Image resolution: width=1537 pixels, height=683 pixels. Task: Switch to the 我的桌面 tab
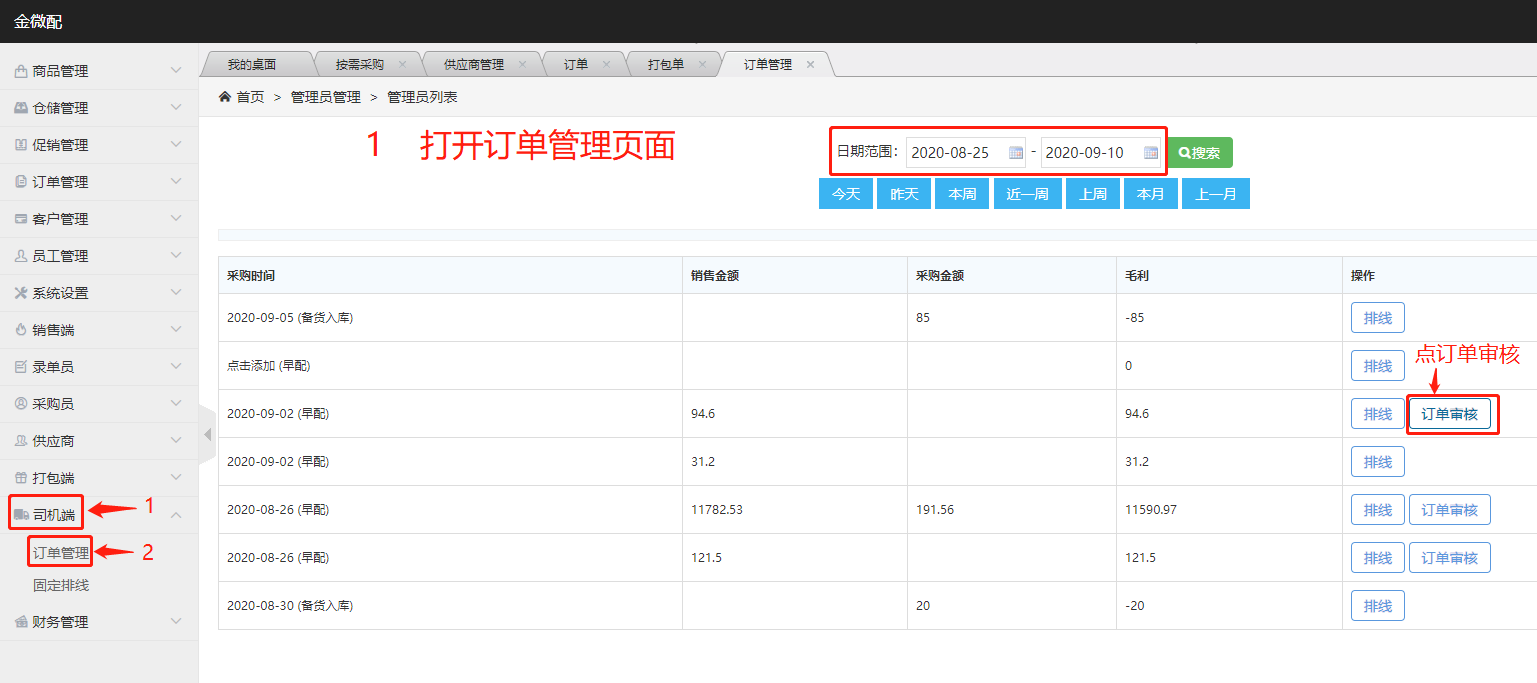pyautogui.click(x=251, y=64)
